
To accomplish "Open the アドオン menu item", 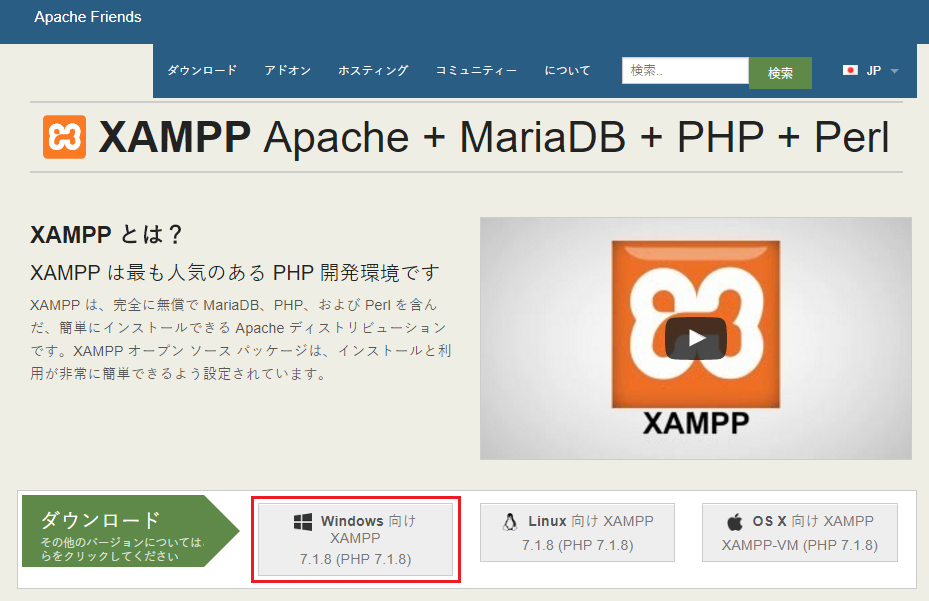I will pos(287,70).
